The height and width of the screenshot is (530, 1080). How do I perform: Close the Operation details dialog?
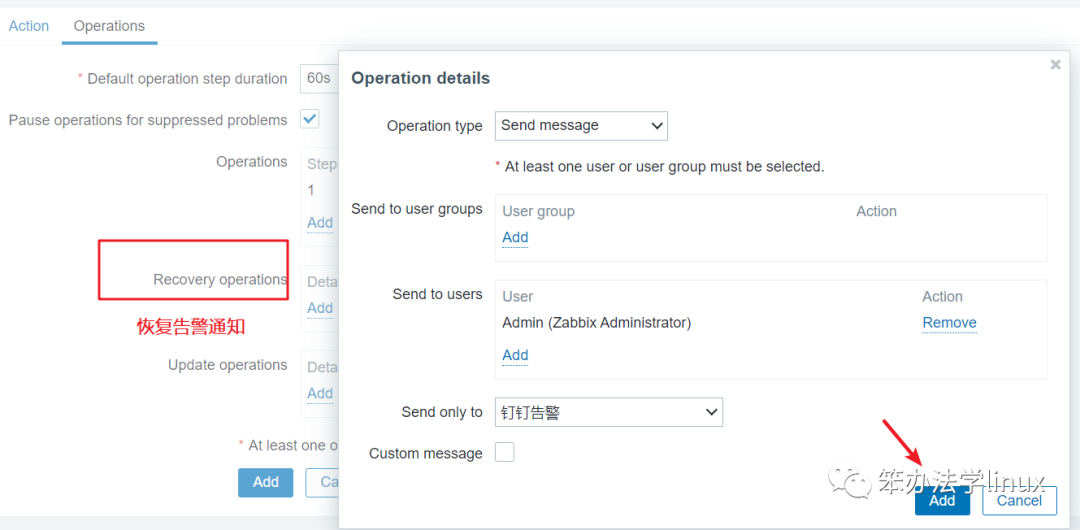pos(1055,65)
